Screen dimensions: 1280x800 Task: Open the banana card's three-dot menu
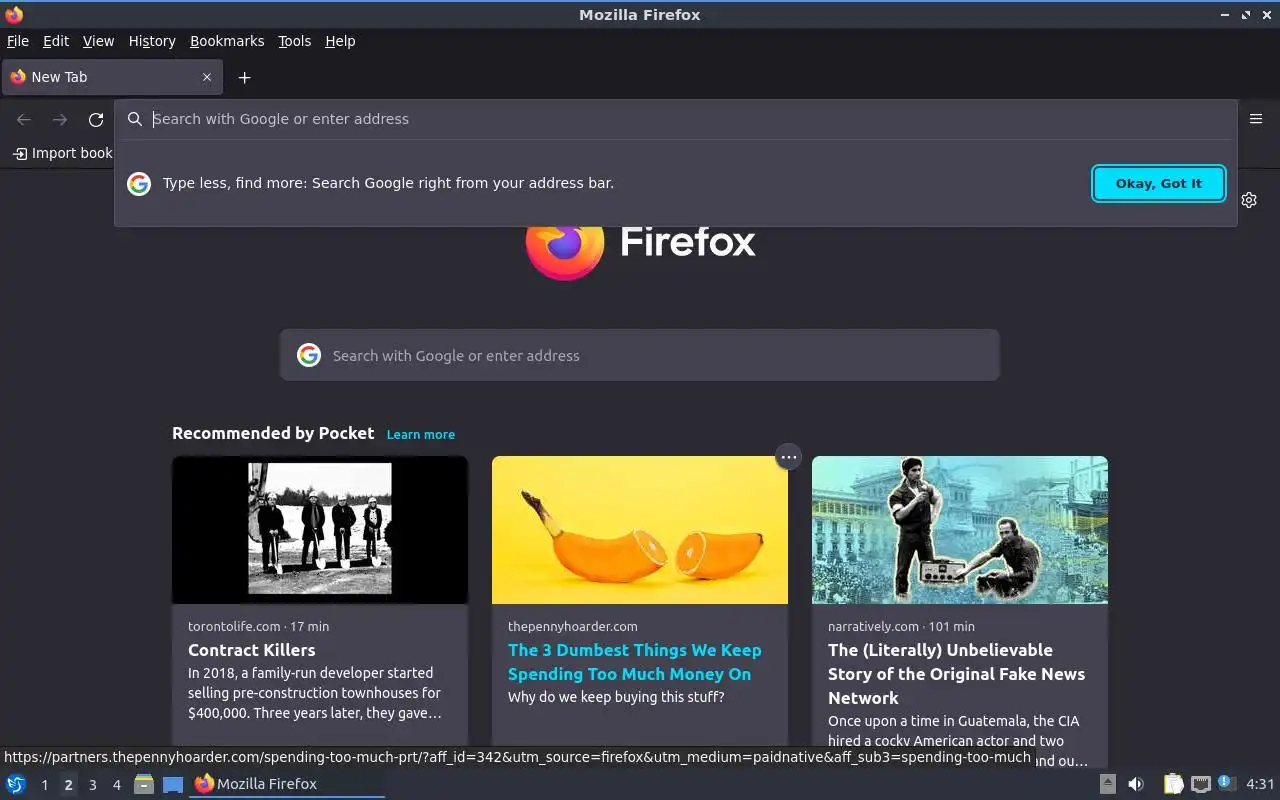[789, 457]
